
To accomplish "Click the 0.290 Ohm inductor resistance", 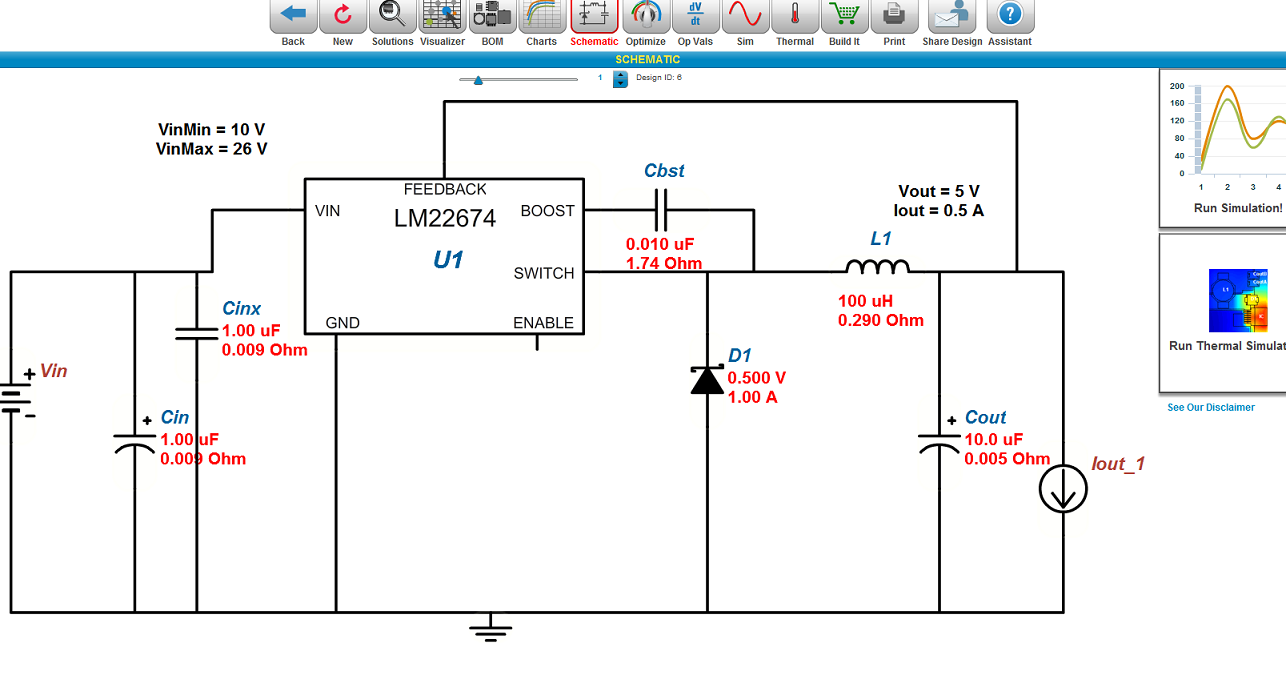I will coord(881,320).
